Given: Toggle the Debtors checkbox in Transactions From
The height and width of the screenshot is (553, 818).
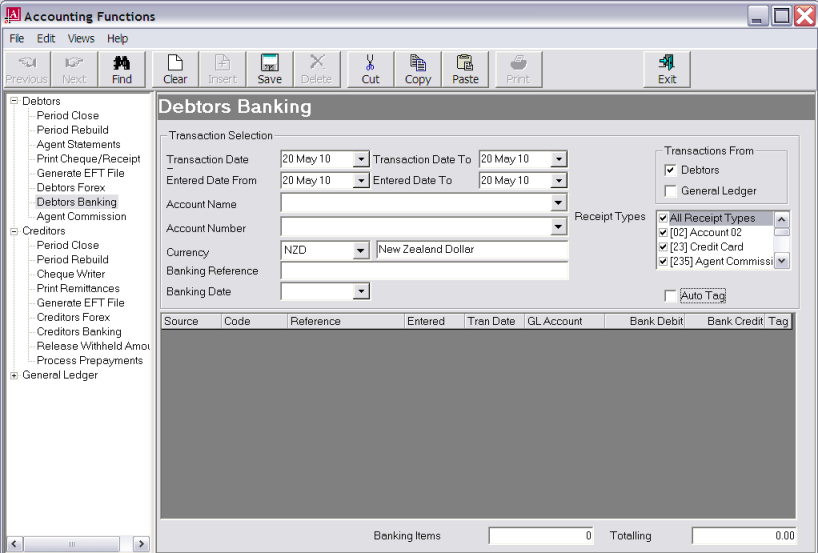Looking at the screenshot, I should click(x=670, y=170).
